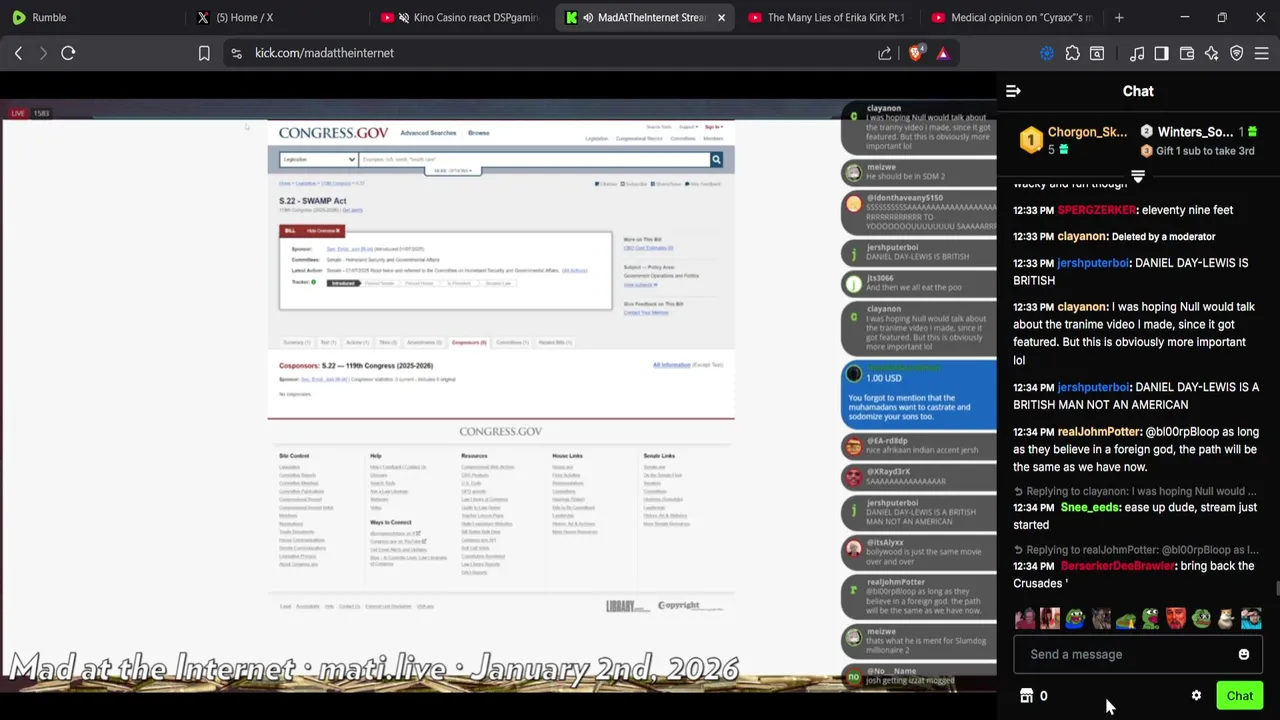Insert the last saluting man emote

click(x=1251, y=619)
